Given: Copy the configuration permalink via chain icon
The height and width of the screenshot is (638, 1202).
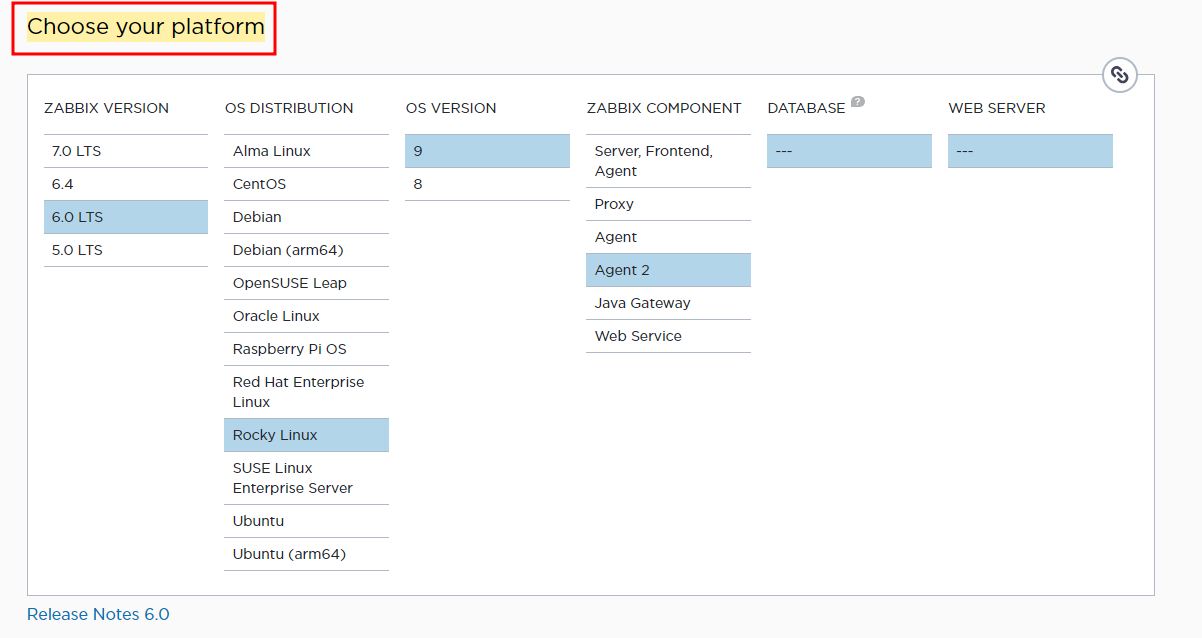Looking at the screenshot, I should click(1120, 75).
